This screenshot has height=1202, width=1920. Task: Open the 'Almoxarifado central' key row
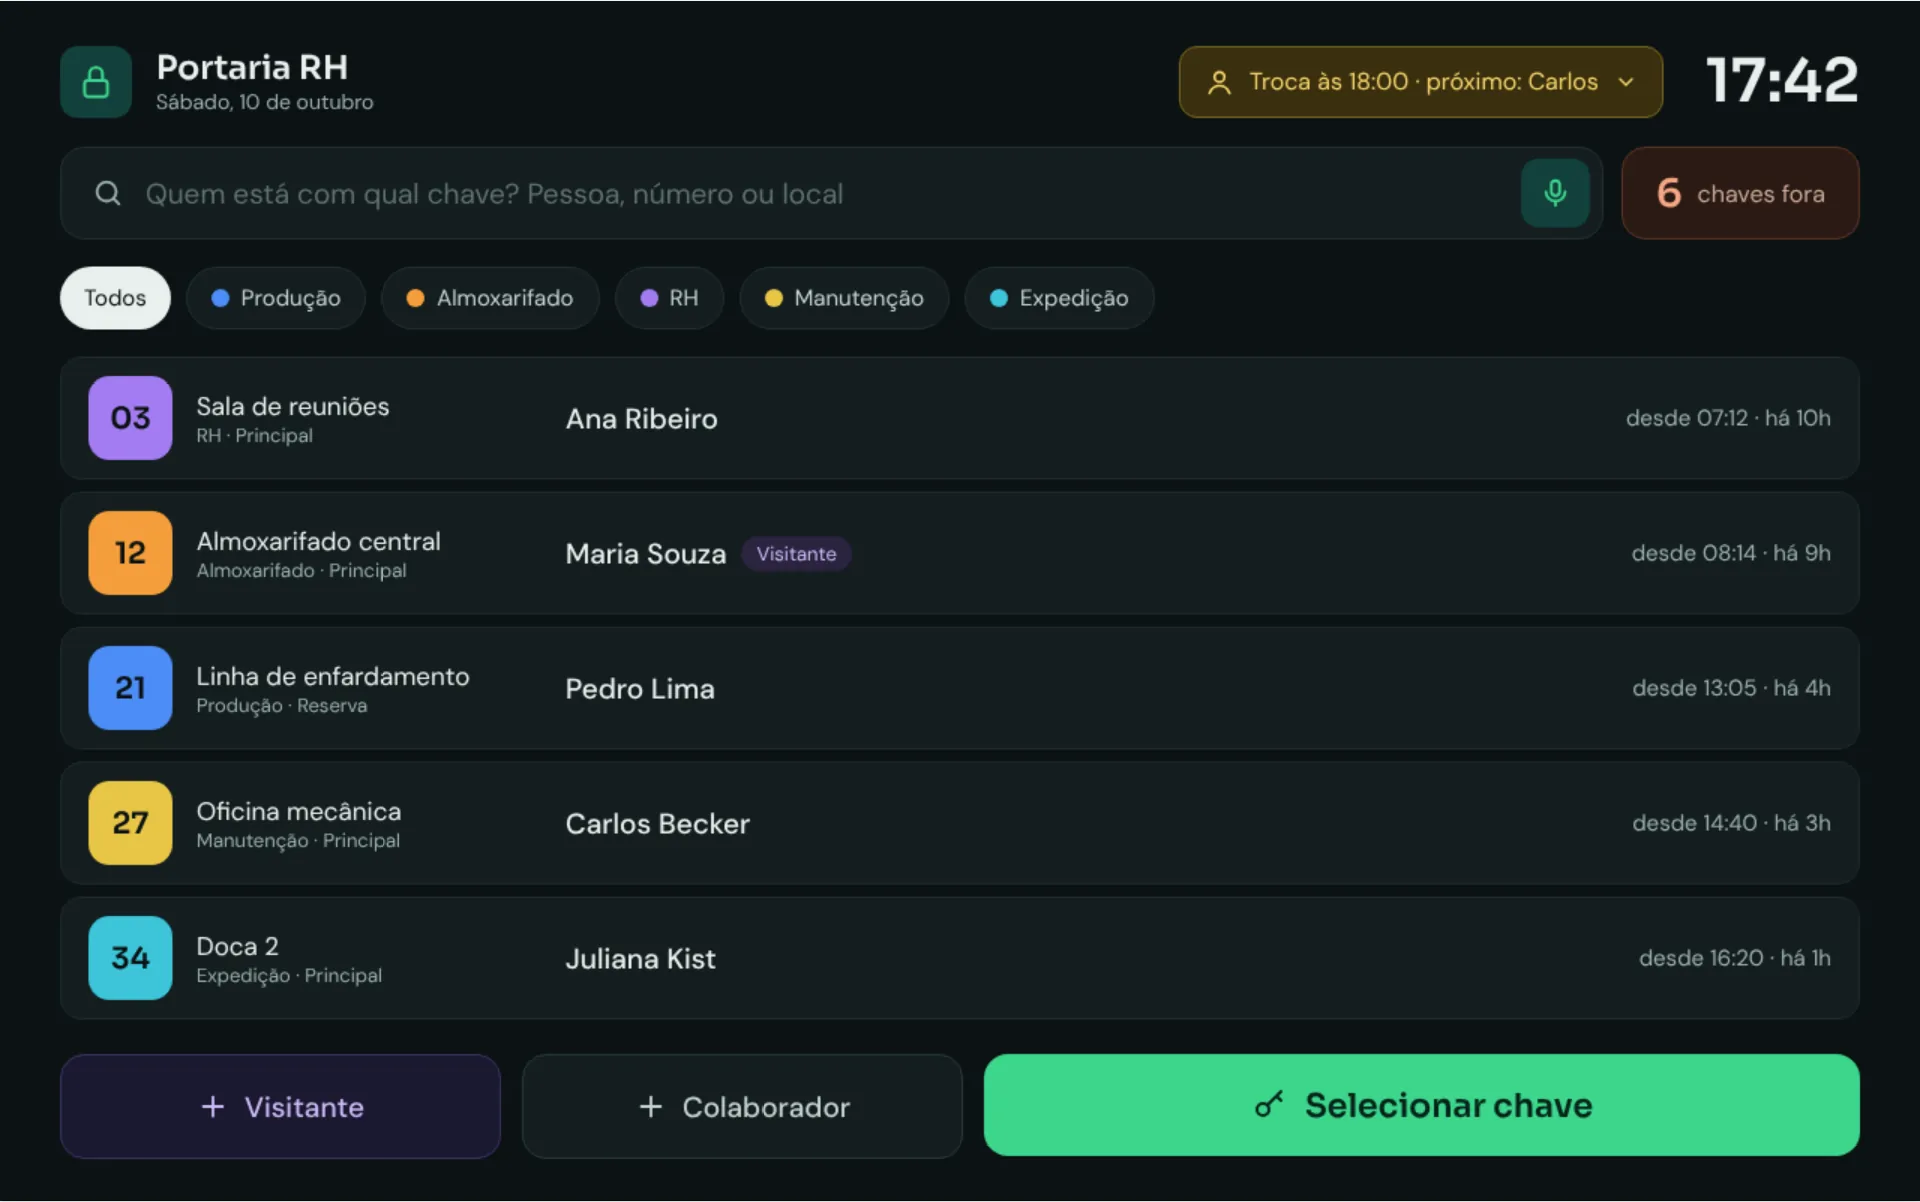pyautogui.click(x=960, y=553)
